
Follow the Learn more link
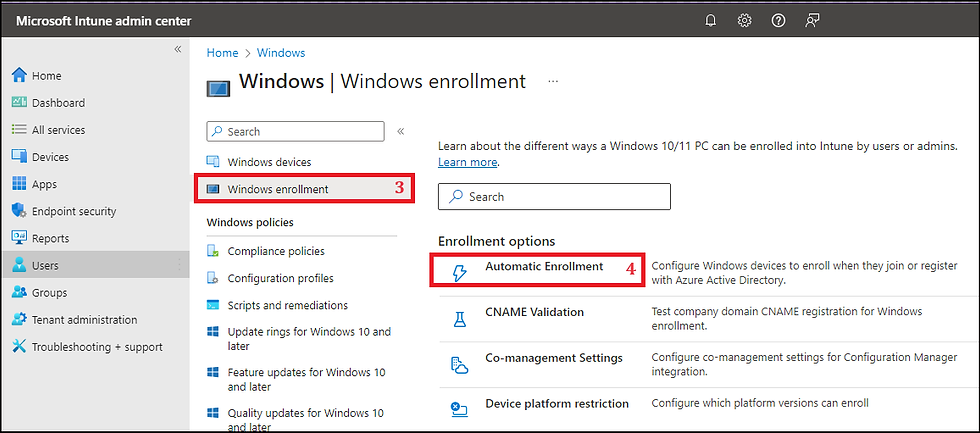click(468, 162)
